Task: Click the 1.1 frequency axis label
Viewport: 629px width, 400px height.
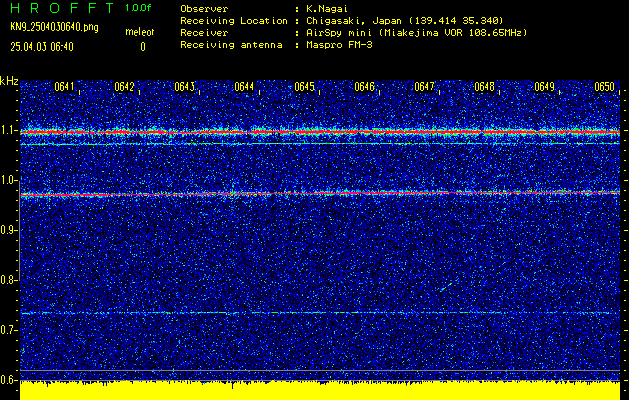Action: (7, 131)
